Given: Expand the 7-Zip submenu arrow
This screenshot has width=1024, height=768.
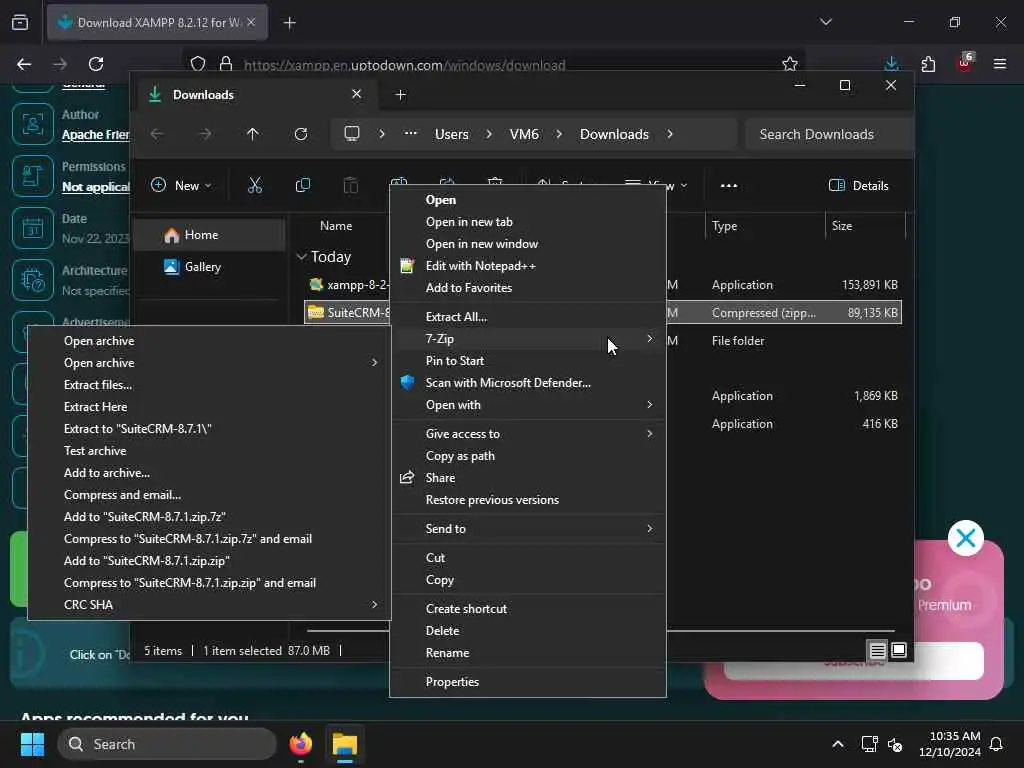Looking at the screenshot, I should (649, 338).
